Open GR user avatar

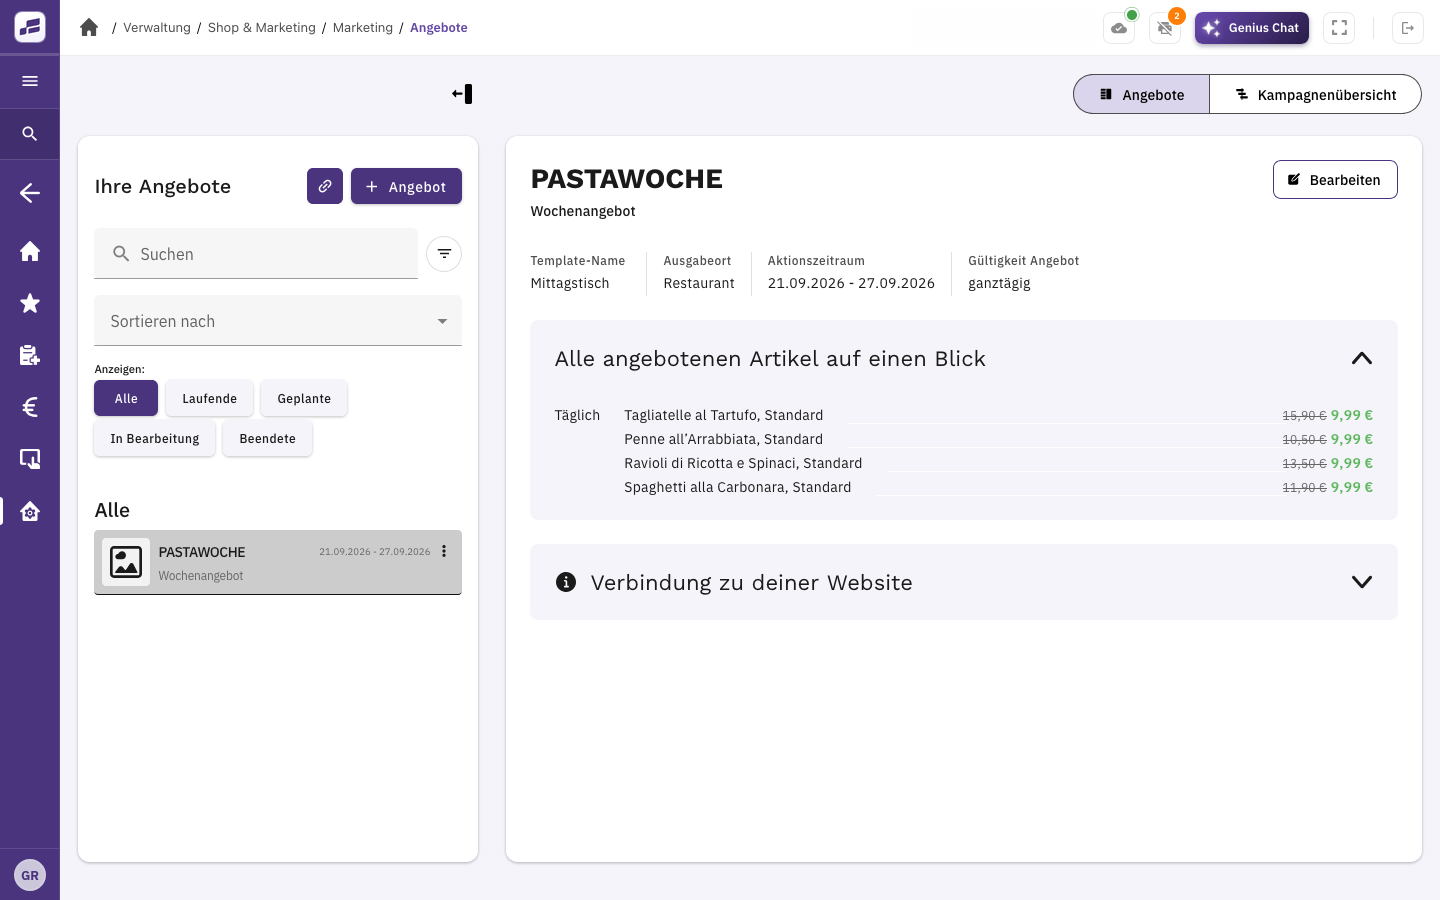[30, 875]
